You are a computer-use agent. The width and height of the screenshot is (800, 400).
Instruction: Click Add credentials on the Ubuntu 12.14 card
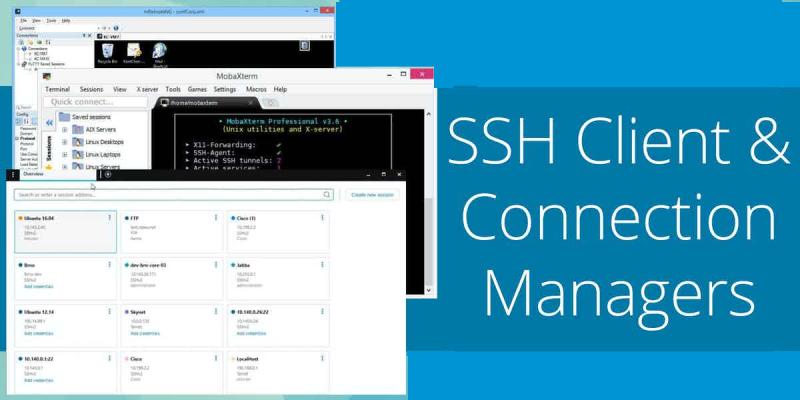tap(39, 334)
